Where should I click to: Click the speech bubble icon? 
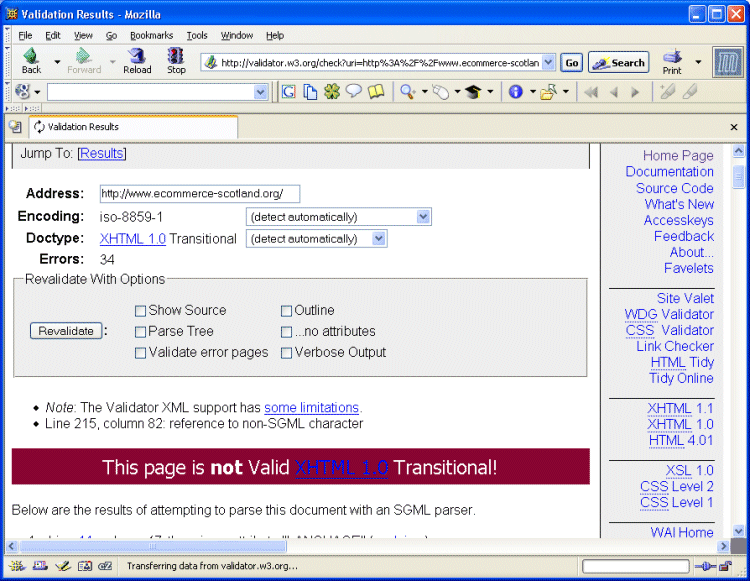[x=353, y=91]
